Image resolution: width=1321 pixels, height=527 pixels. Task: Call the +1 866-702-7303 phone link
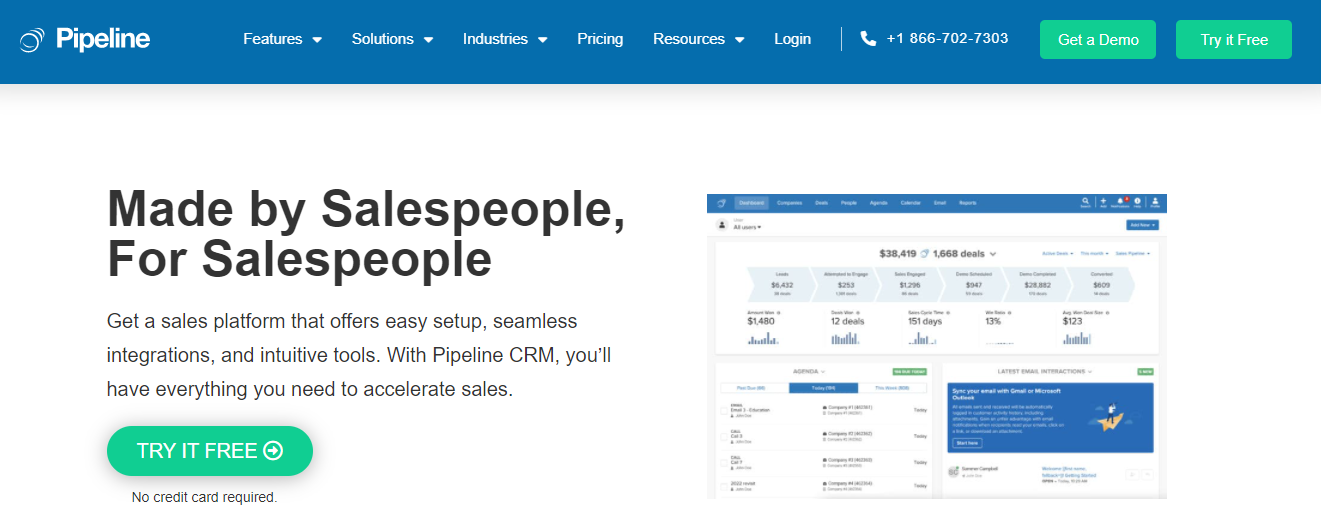click(x=934, y=39)
